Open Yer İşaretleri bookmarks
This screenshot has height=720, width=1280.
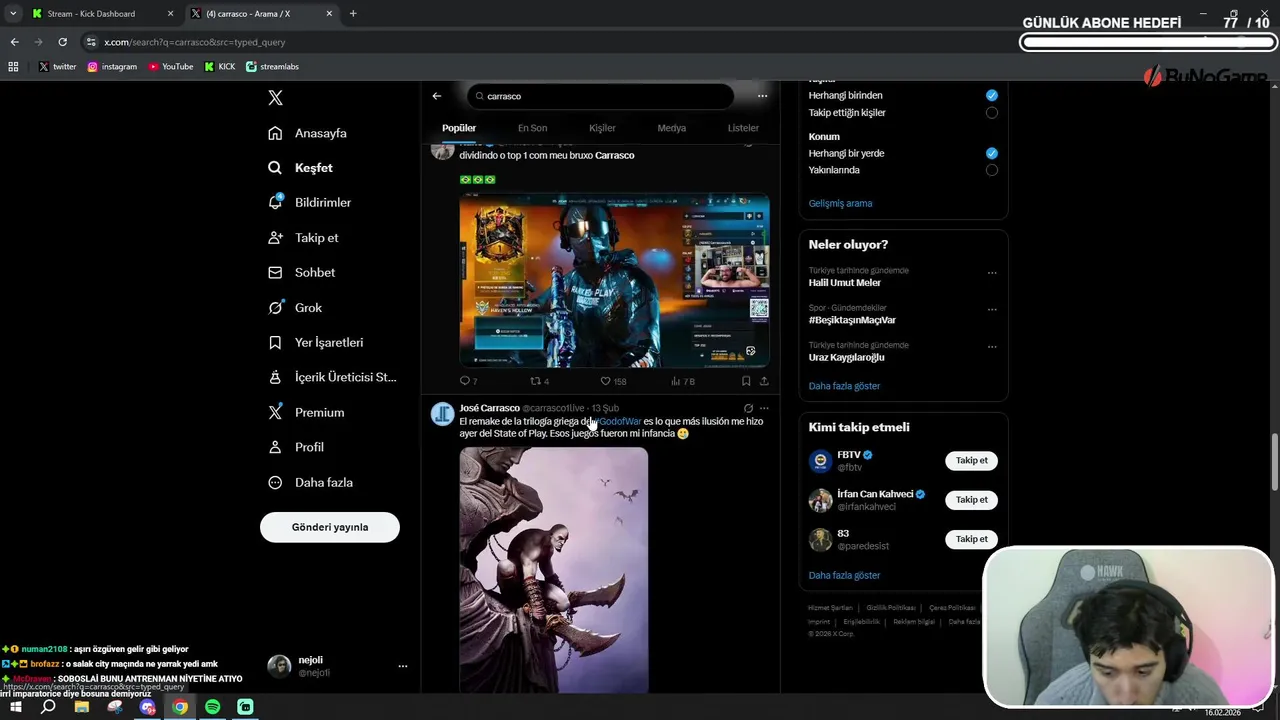[x=316, y=342]
